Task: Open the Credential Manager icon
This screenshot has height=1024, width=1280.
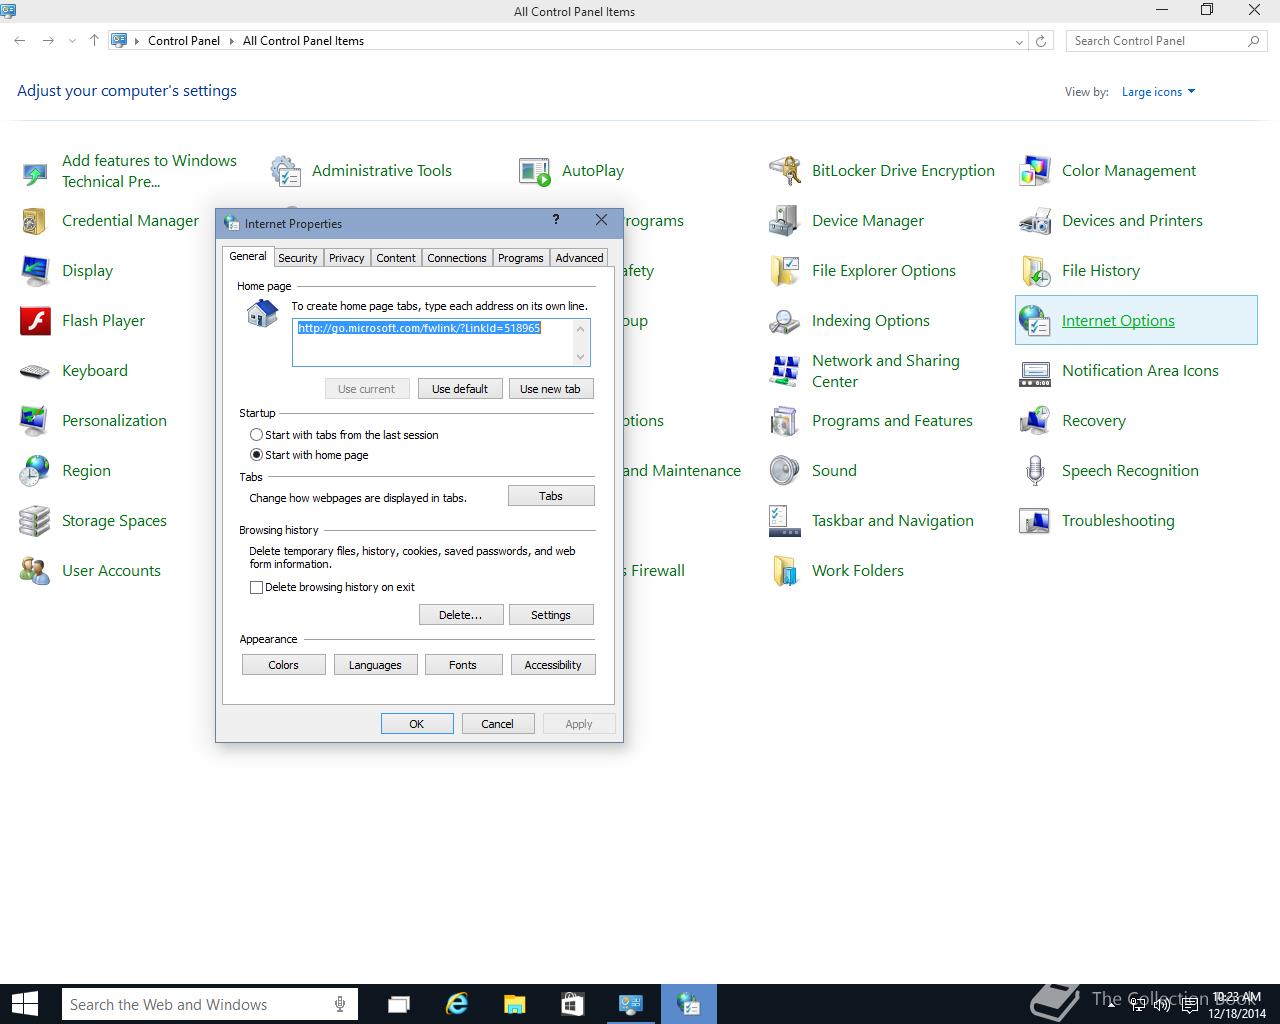Action: click(35, 221)
